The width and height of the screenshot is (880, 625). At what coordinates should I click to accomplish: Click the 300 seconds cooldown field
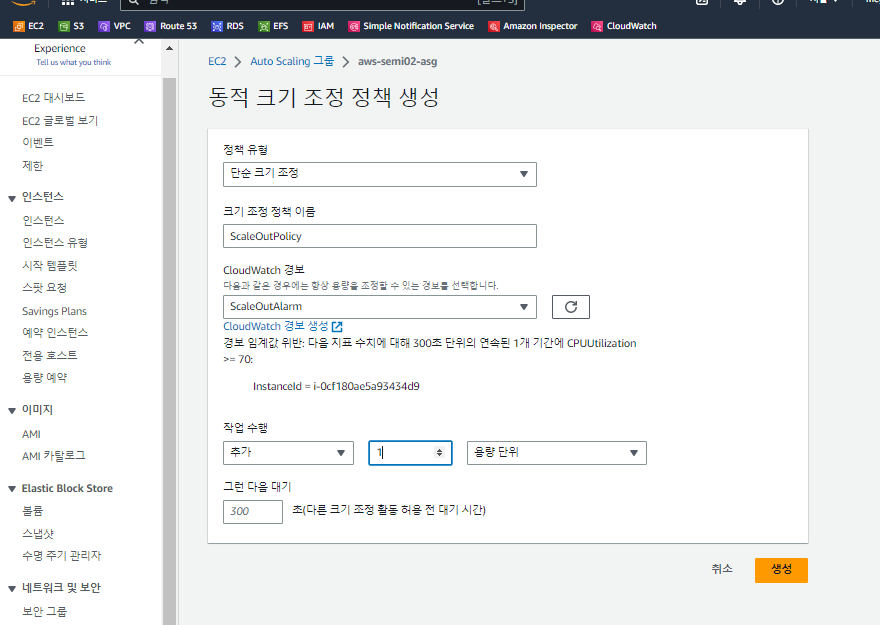tap(253, 512)
